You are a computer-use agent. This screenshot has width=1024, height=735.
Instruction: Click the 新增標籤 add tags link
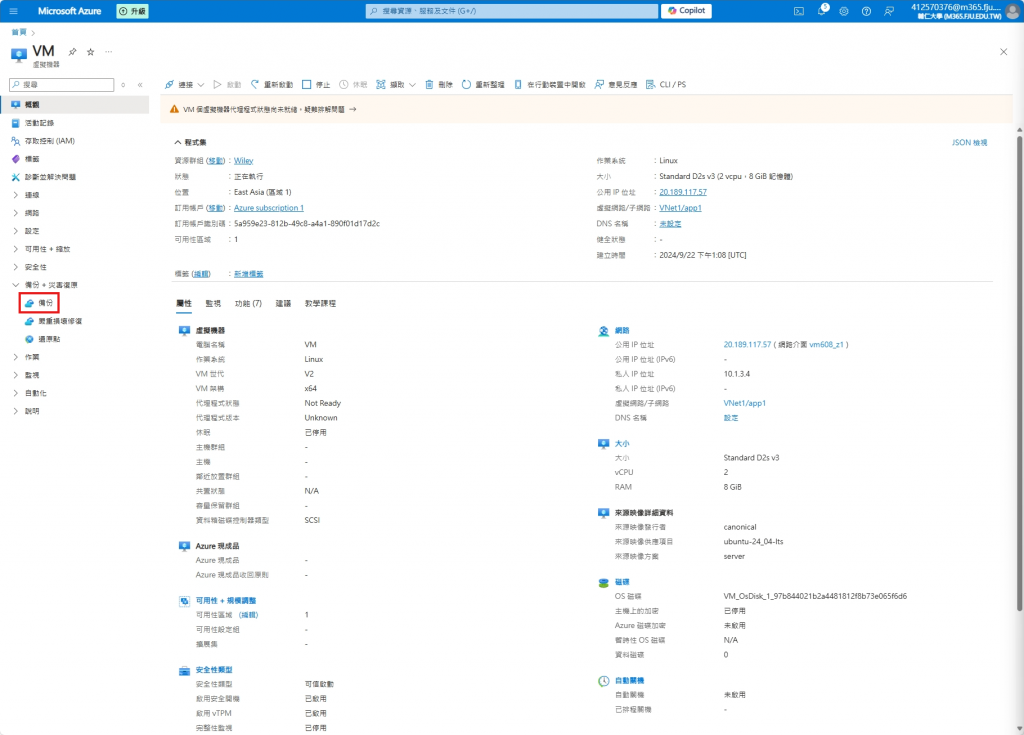click(x=249, y=274)
